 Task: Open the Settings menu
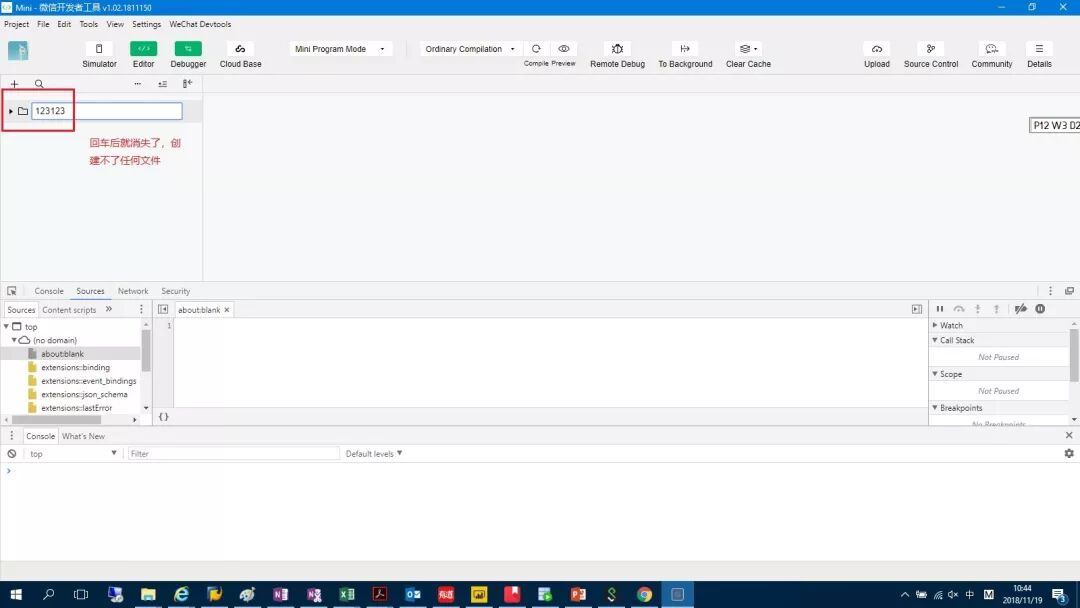point(147,24)
